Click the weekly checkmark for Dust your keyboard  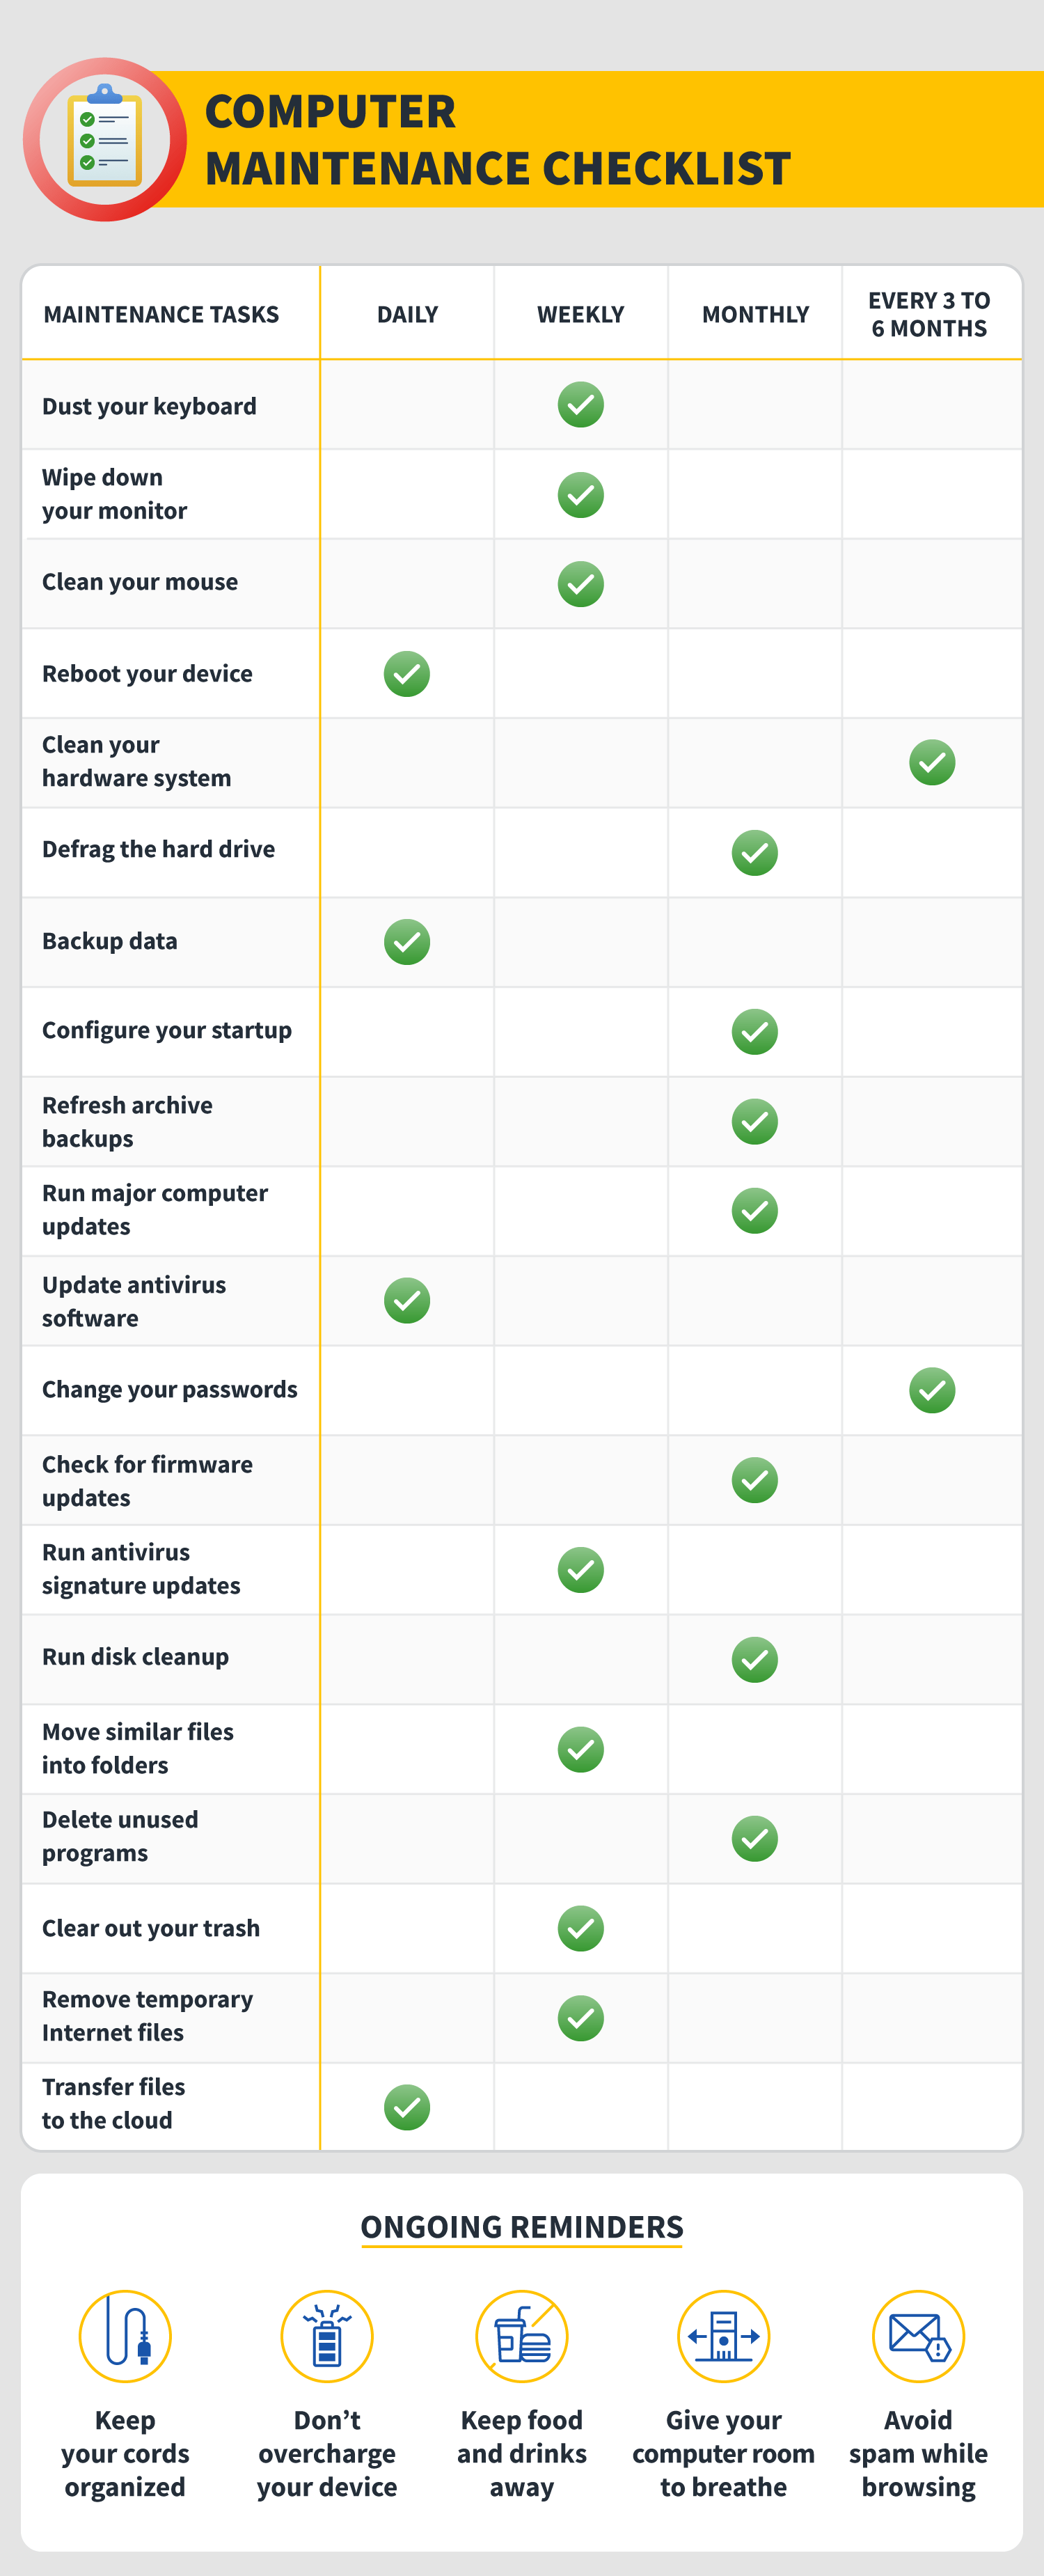point(581,405)
